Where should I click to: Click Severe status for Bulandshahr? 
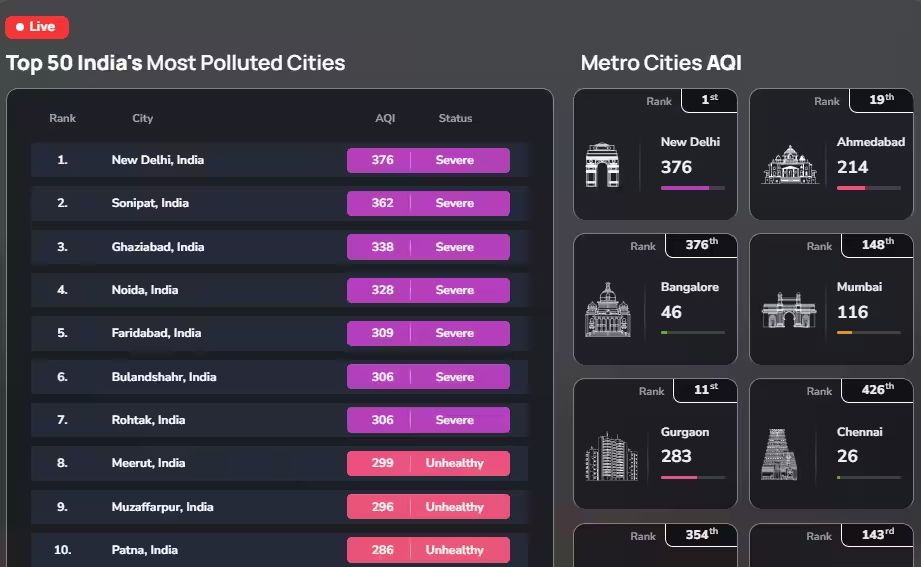pyautogui.click(x=455, y=377)
